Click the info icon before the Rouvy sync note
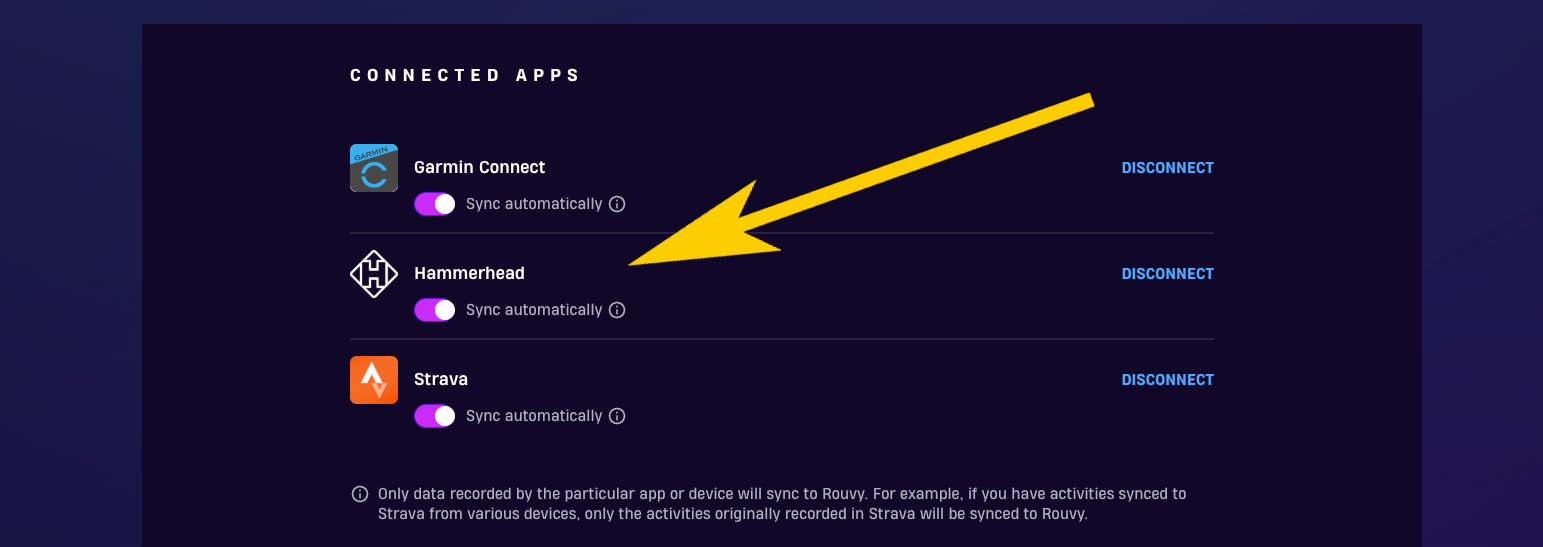The image size is (1543, 547). pyautogui.click(x=360, y=494)
